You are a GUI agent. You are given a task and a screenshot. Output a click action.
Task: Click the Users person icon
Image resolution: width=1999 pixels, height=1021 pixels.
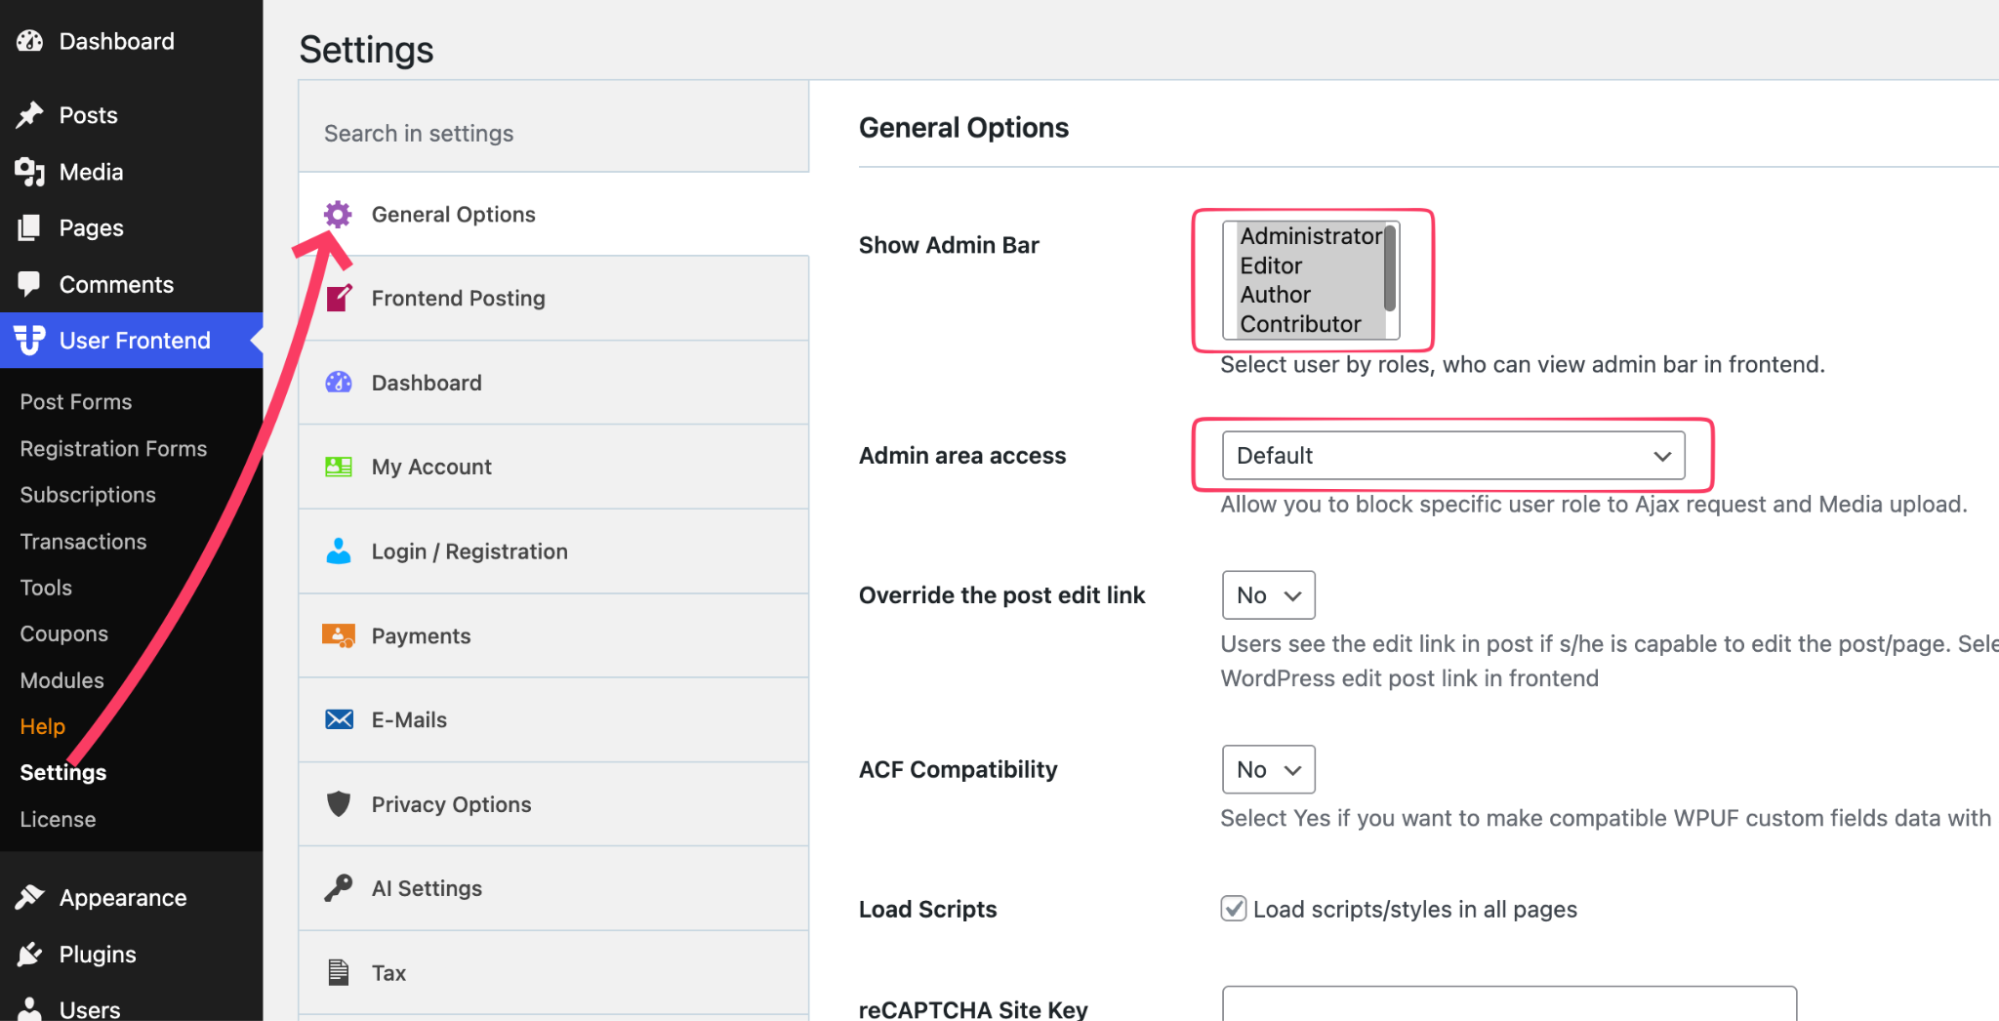coord(30,1008)
